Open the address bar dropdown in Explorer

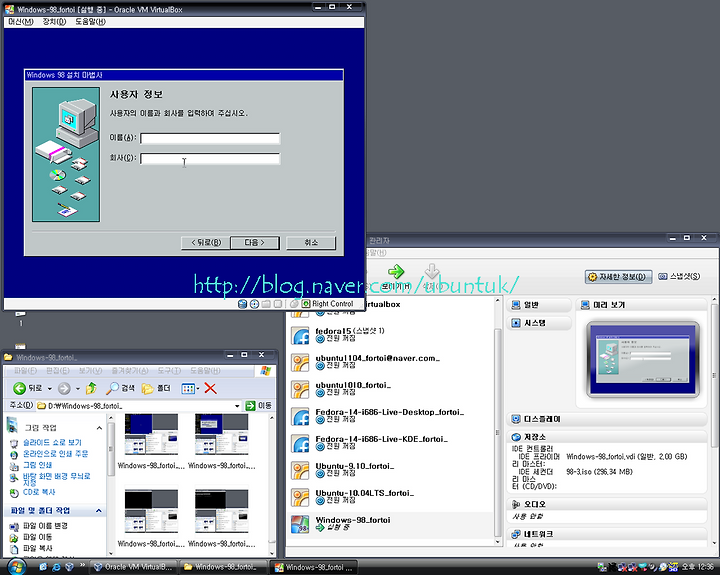(x=237, y=406)
